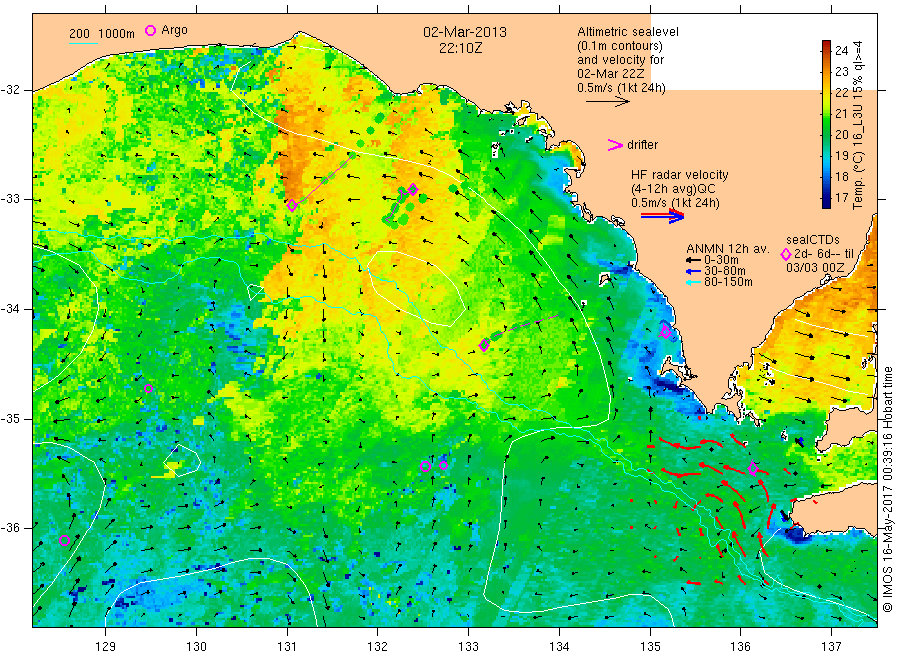
Task: Click the '129' longitude axis label
Action: point(106,647)
